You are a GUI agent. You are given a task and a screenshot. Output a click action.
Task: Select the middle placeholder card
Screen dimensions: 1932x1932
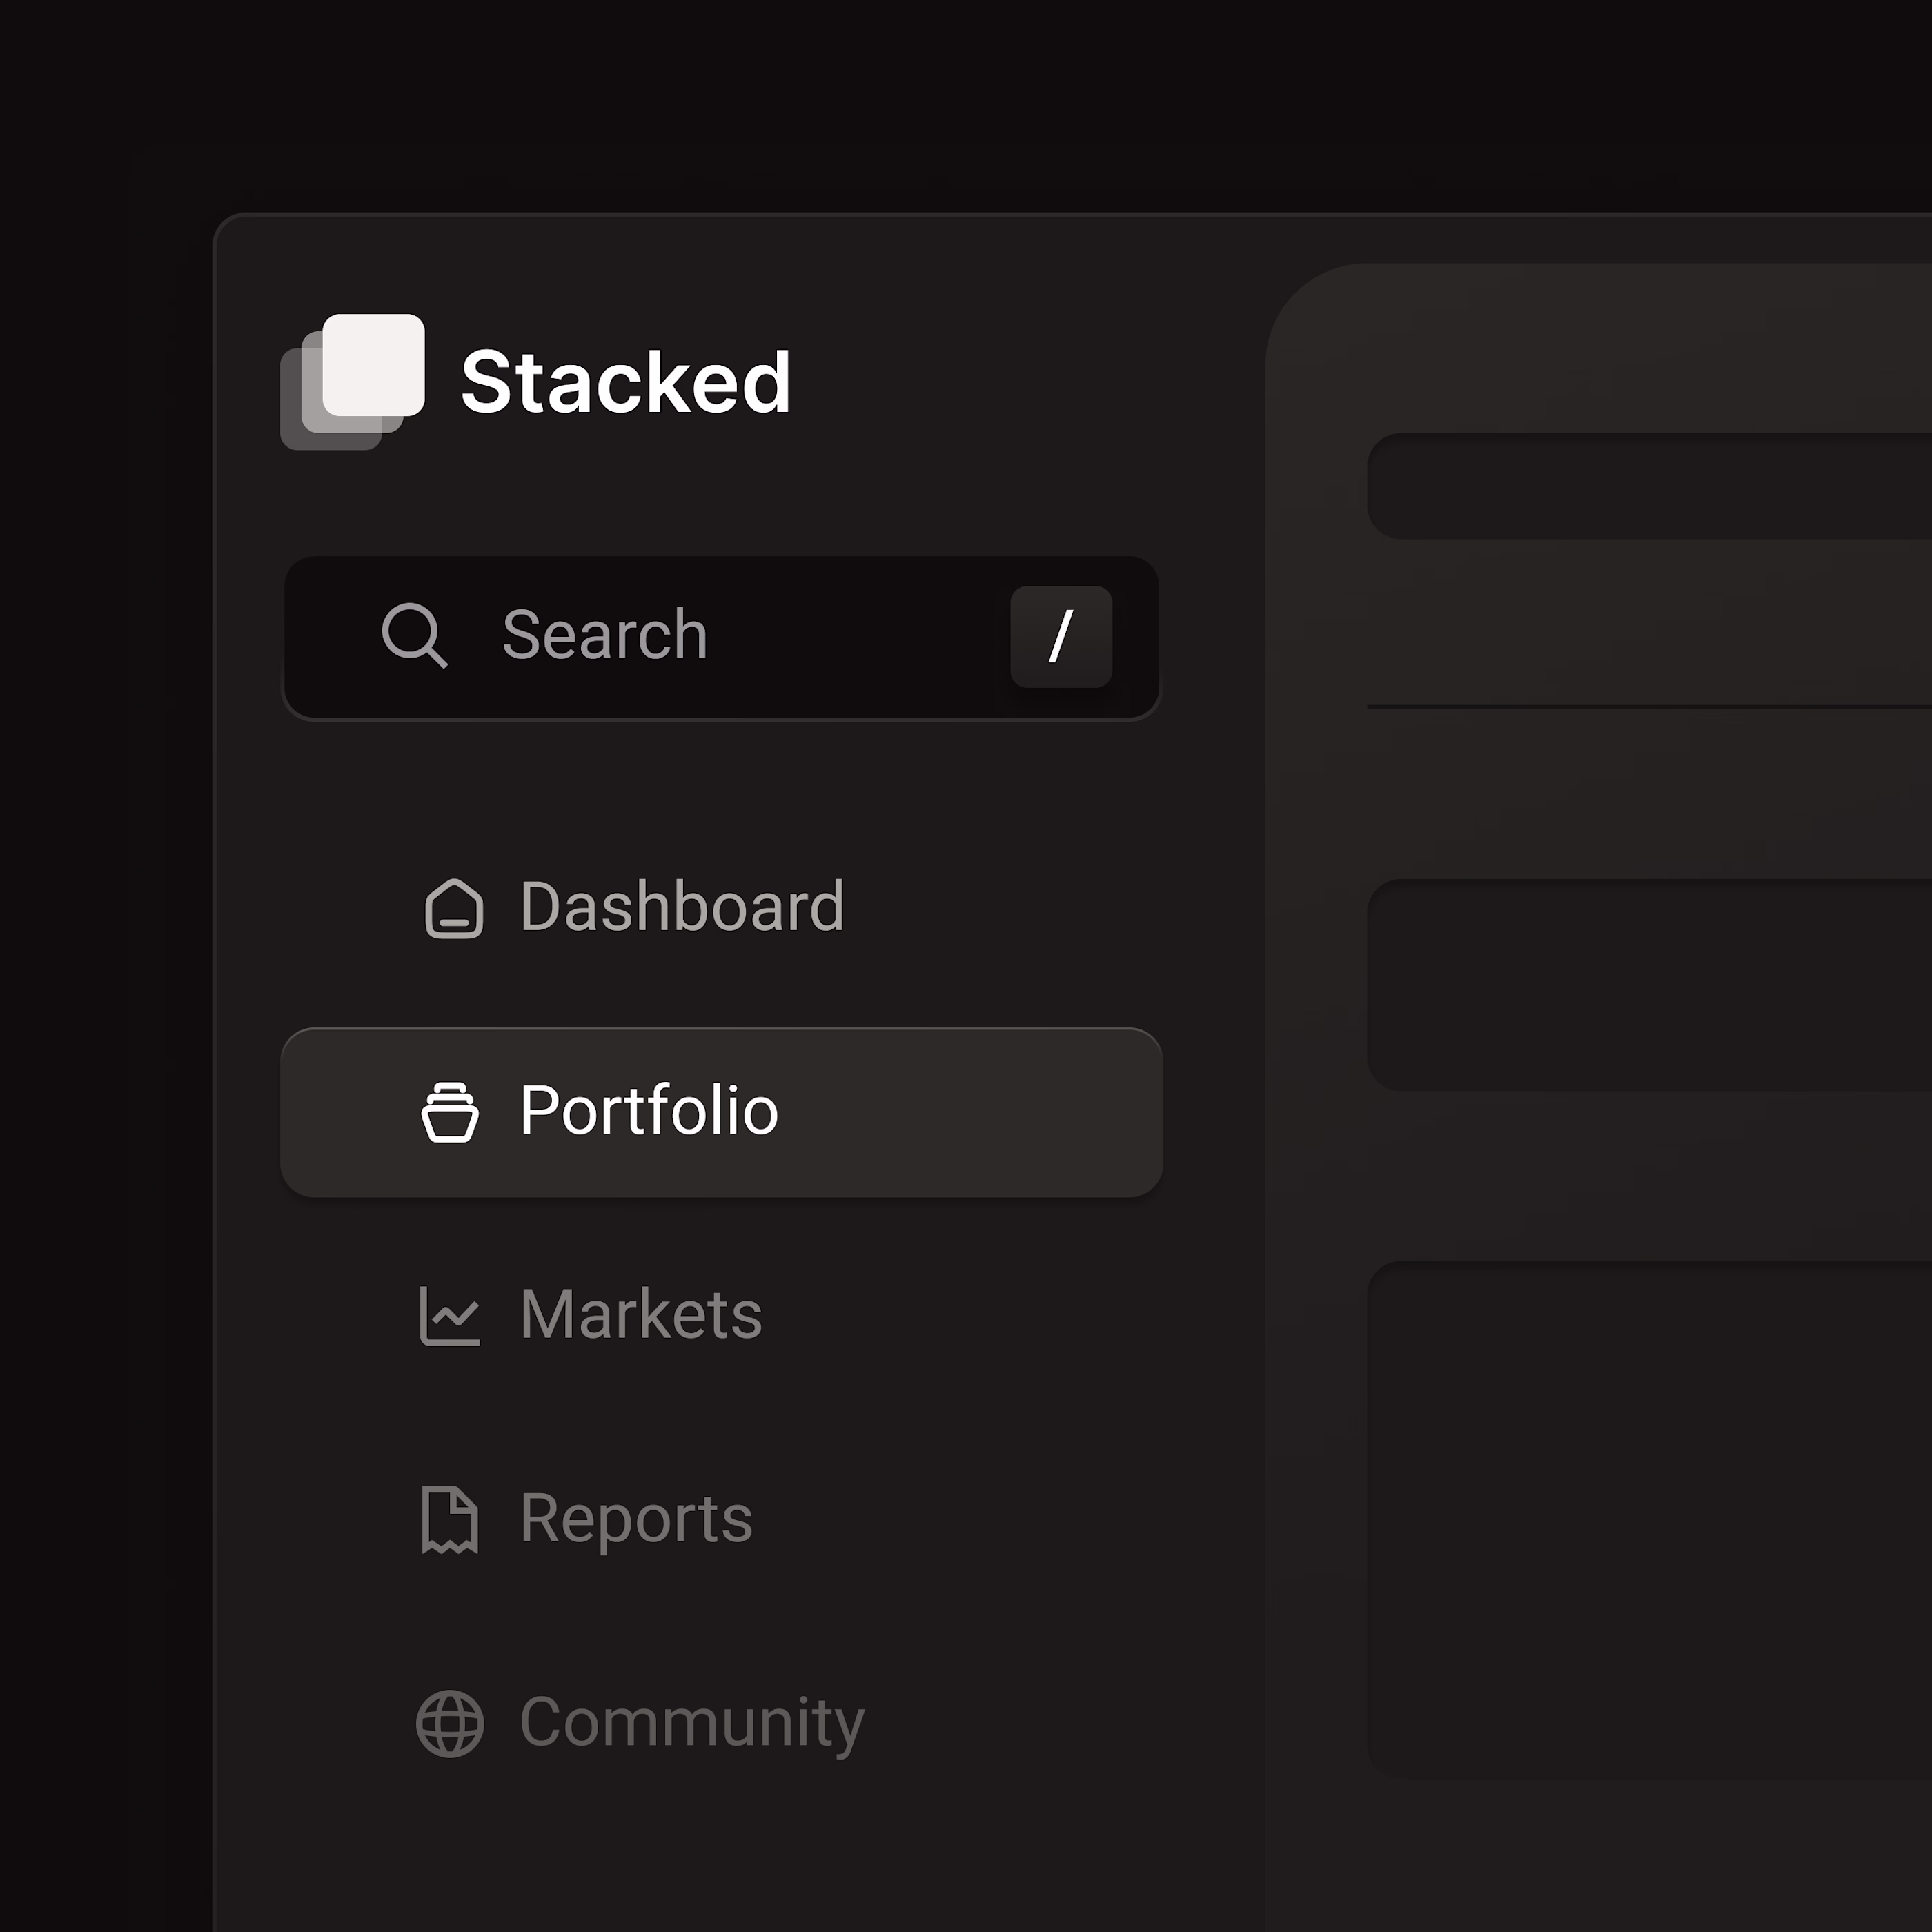[1649, 985]
